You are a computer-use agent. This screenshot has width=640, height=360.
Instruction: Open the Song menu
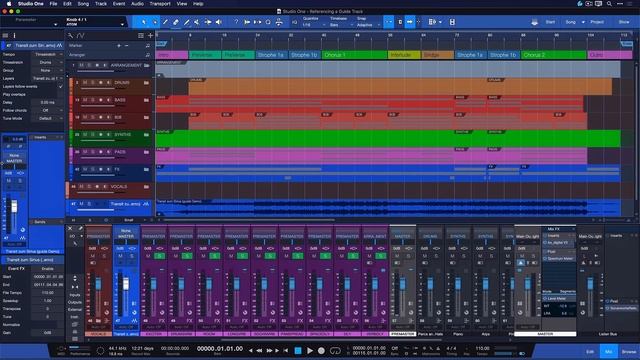83,4
